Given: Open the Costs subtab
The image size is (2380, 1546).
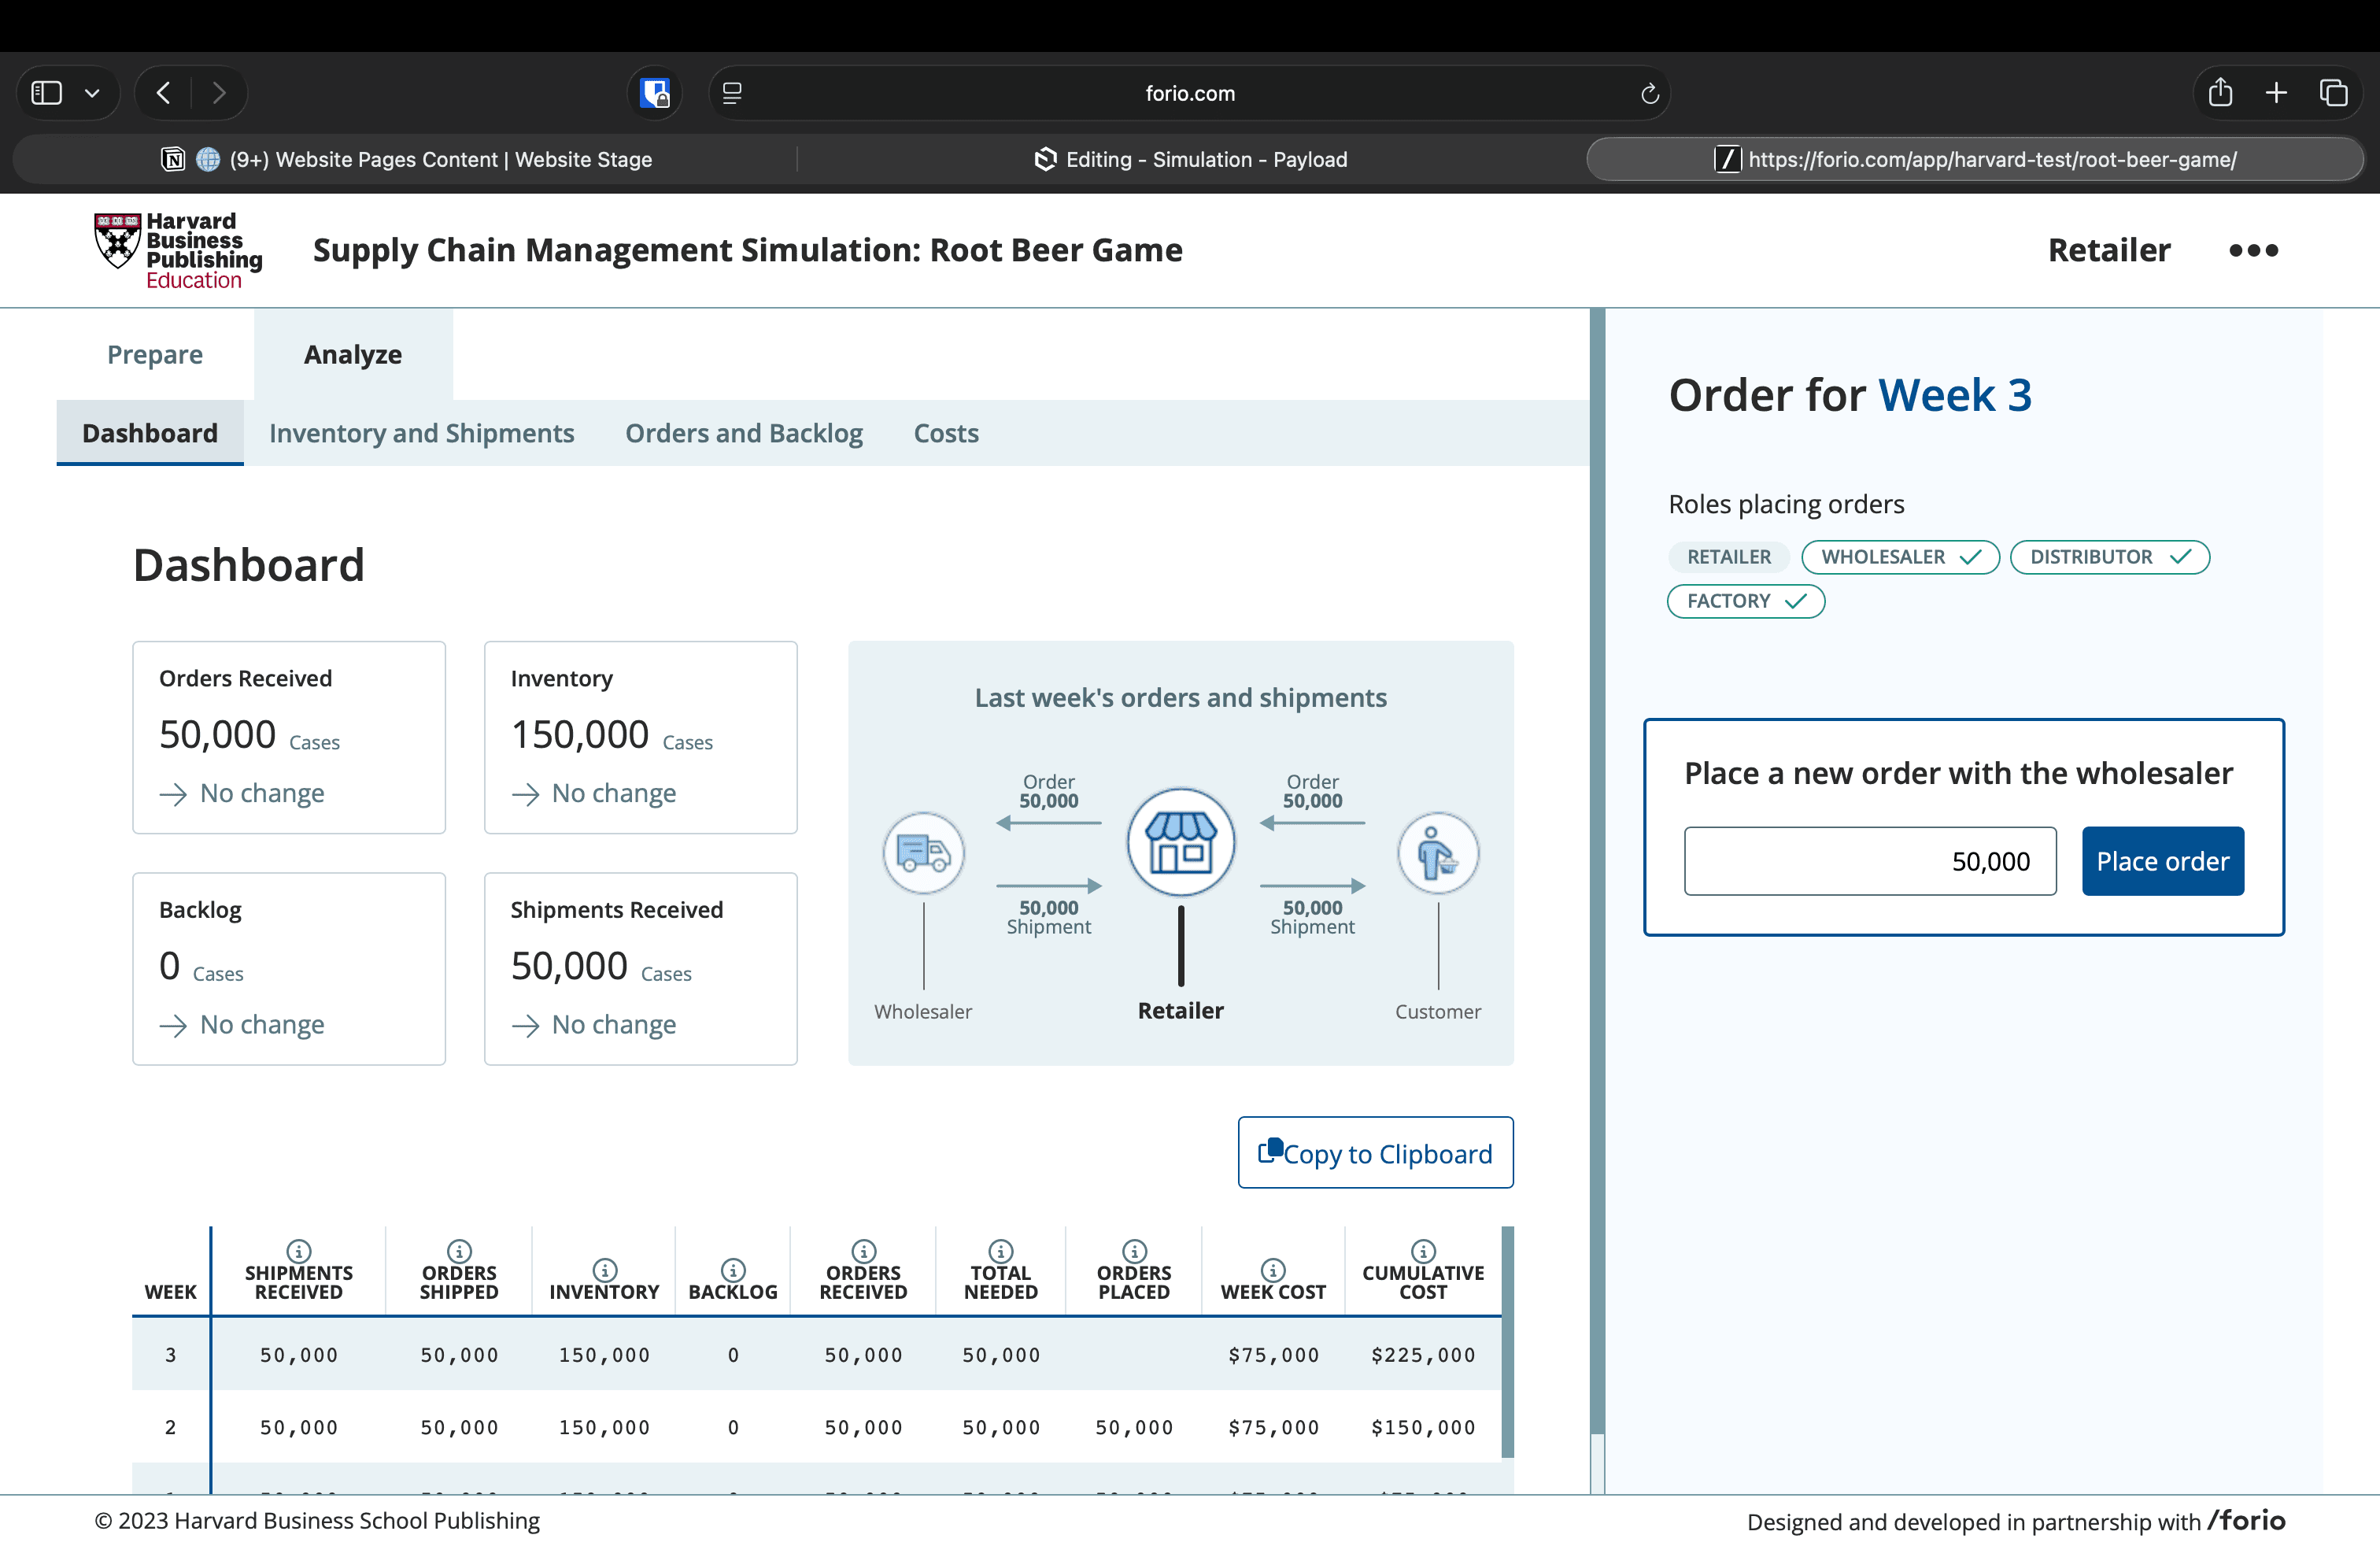Looking at the screenshot, I should pos(945,433).
